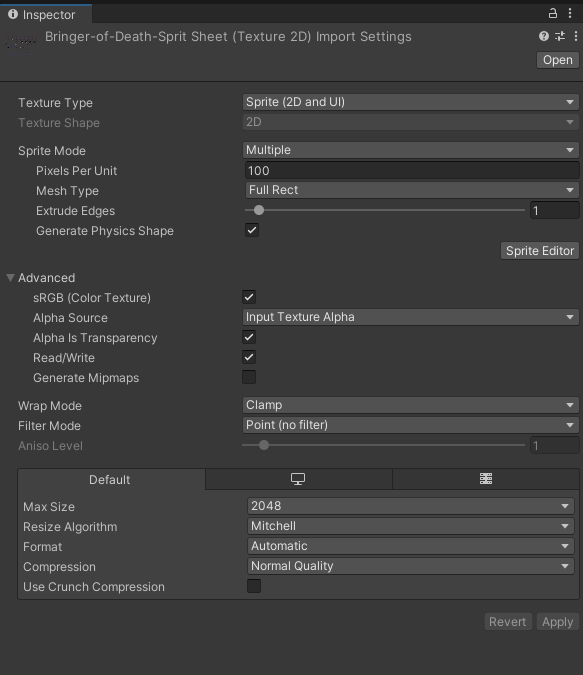Viewport: 583px width, 675px height.
Task: Switch to the dedicated server platform tab
Action: (486, 479)
